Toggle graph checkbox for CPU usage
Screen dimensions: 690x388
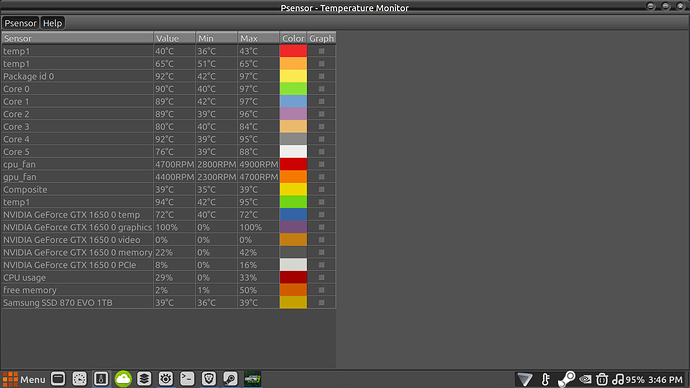322,278
